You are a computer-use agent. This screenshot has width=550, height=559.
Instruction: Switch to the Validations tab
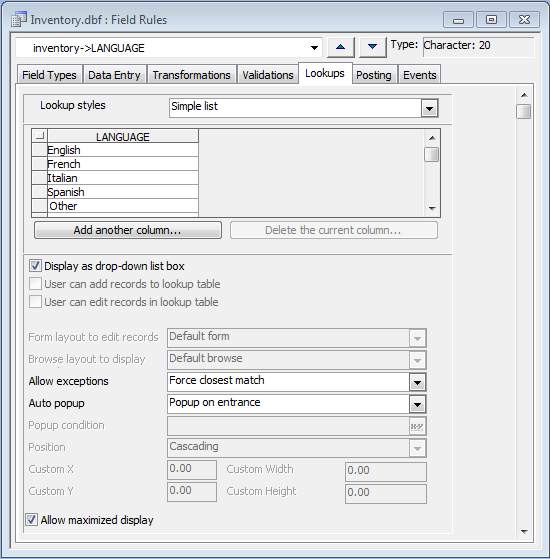point(268,75)
